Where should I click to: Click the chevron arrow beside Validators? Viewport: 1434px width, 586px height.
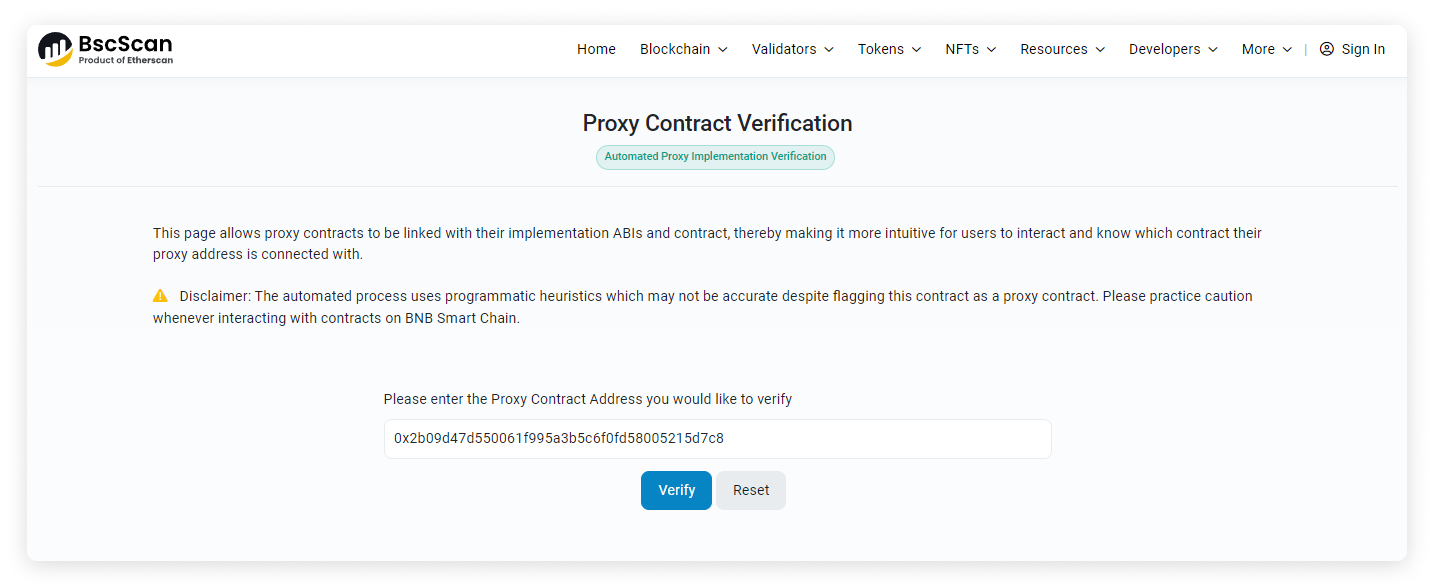click(x=828, y=50)
